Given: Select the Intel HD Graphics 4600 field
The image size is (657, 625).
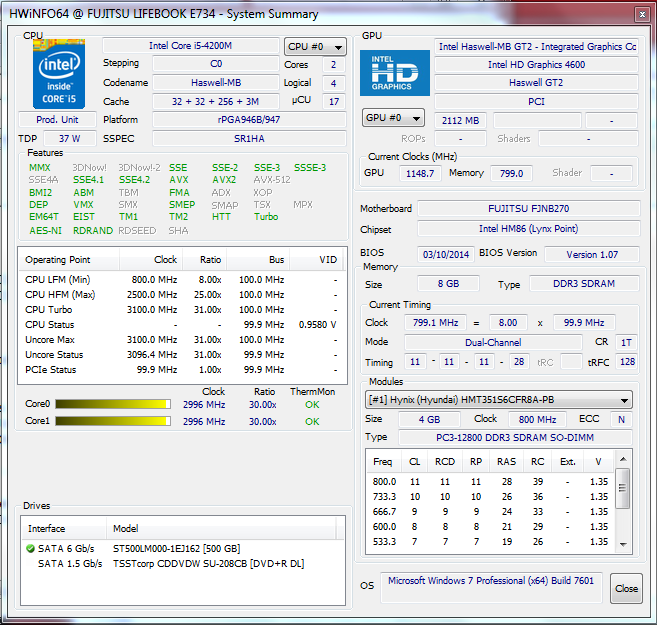Looking at the screenshot, I should [536, 65].
